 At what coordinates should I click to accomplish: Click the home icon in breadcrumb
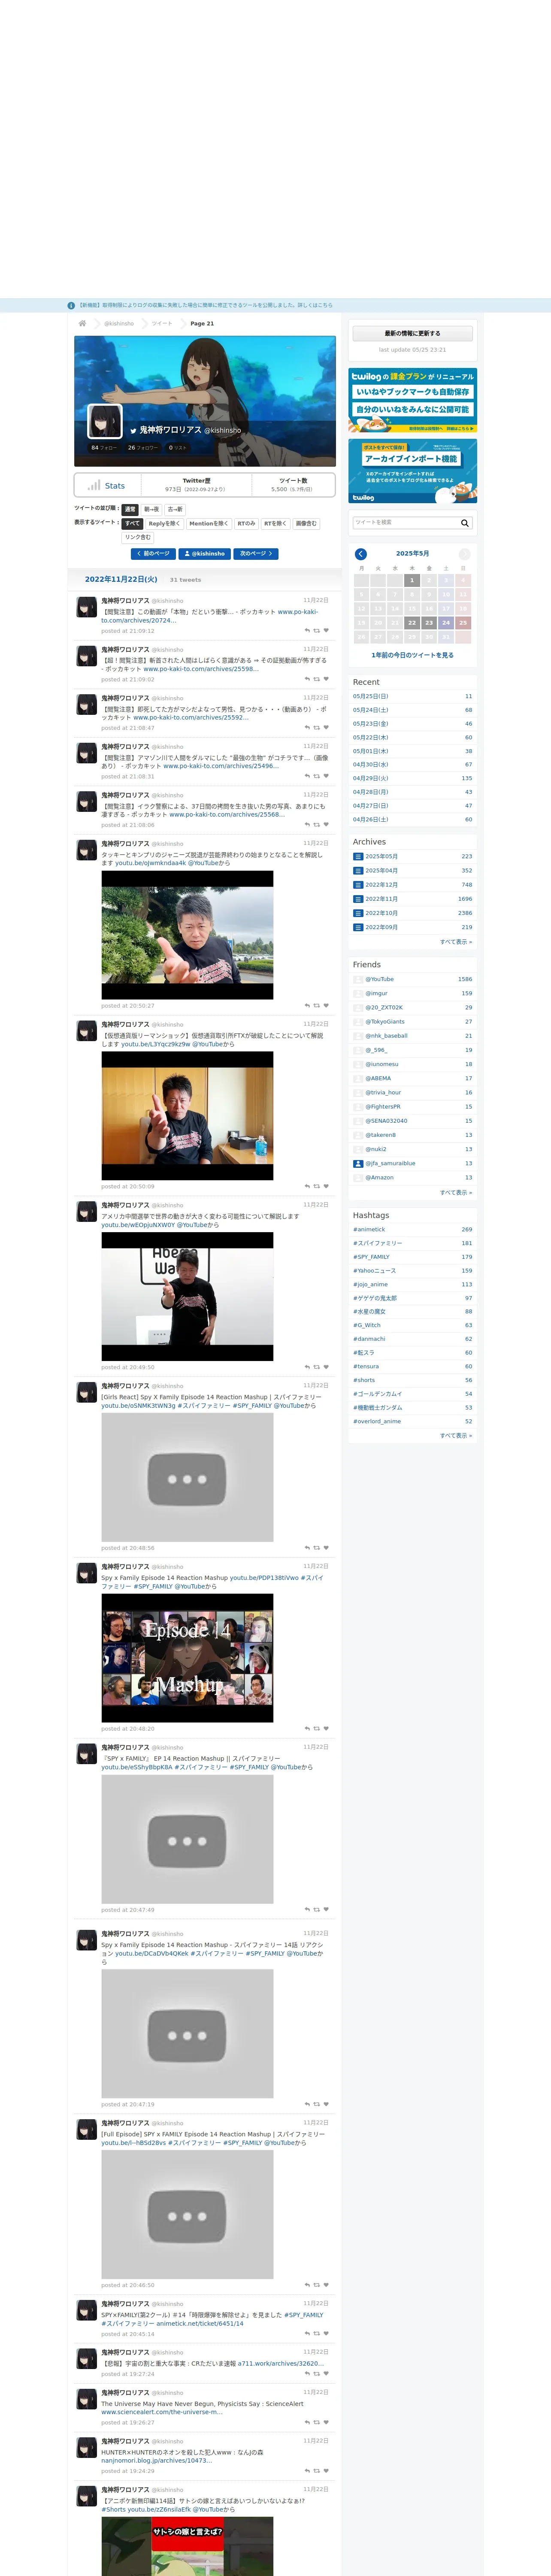coord(82,323)
